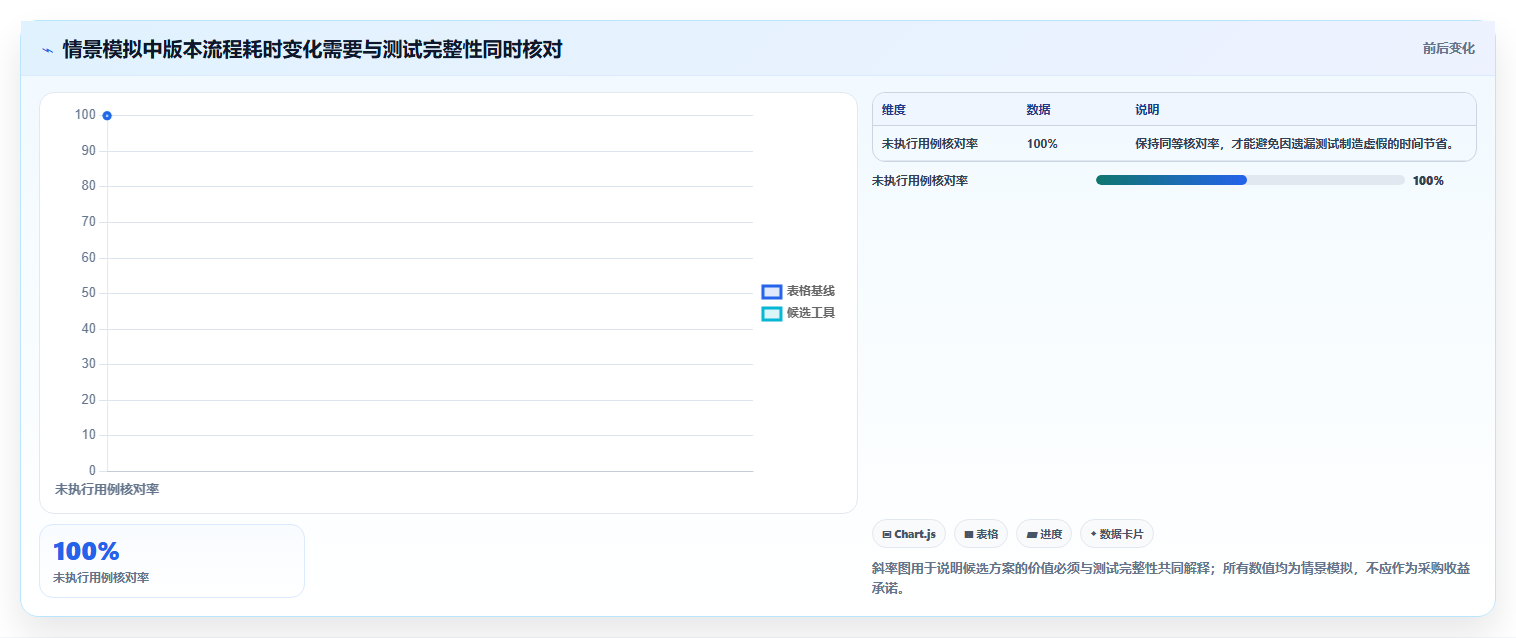1516x638 pixels.
Task: Click the 说明 column header
Action: click(x=1147, y=110)
